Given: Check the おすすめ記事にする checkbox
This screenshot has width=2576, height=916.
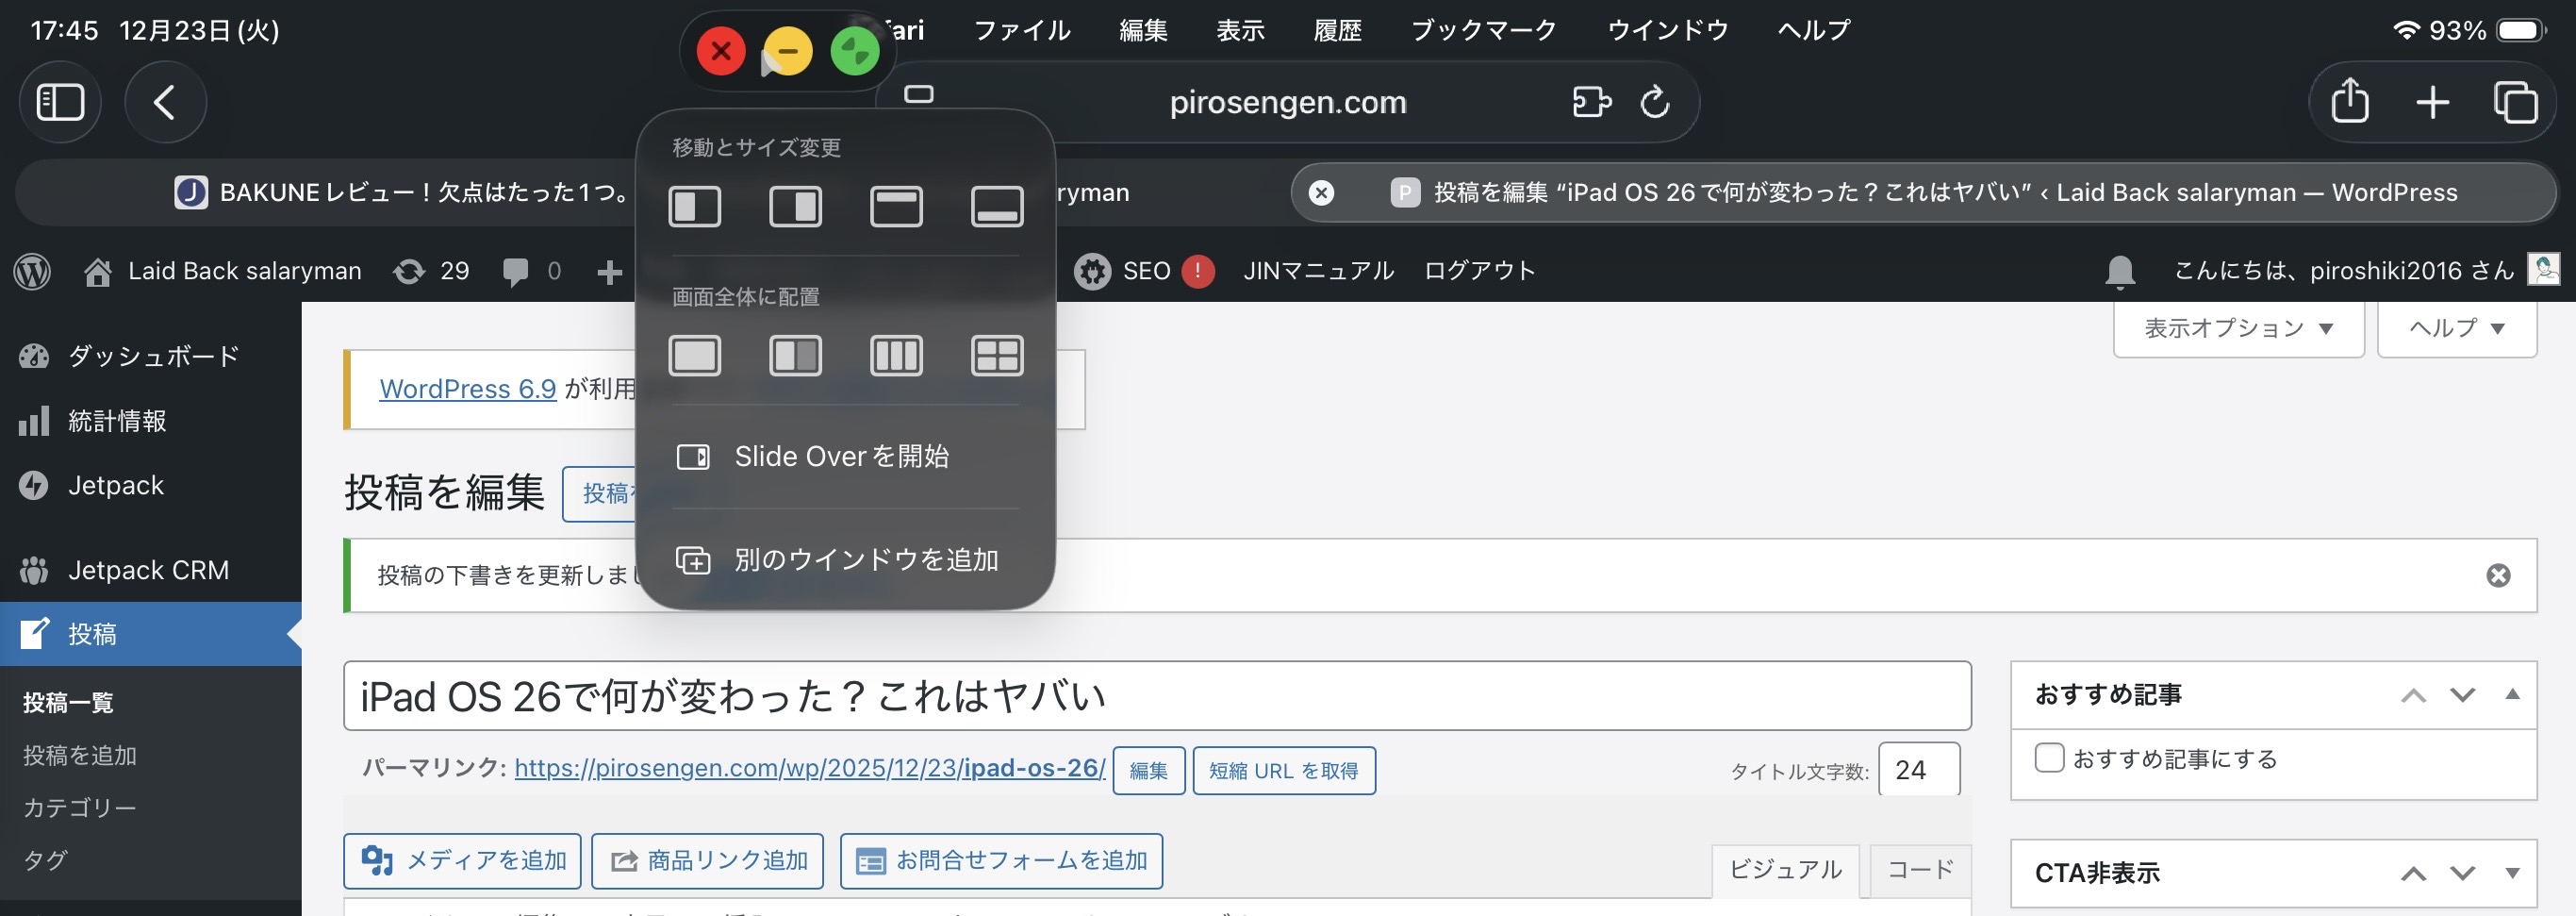Looking at the screenshot, I should pyautogui.click(x=2048, y=758).
